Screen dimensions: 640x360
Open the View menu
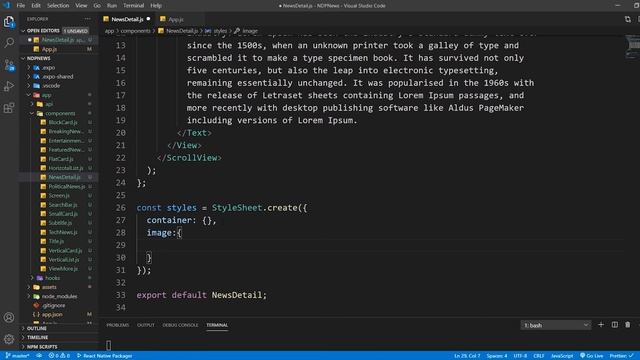81,6
